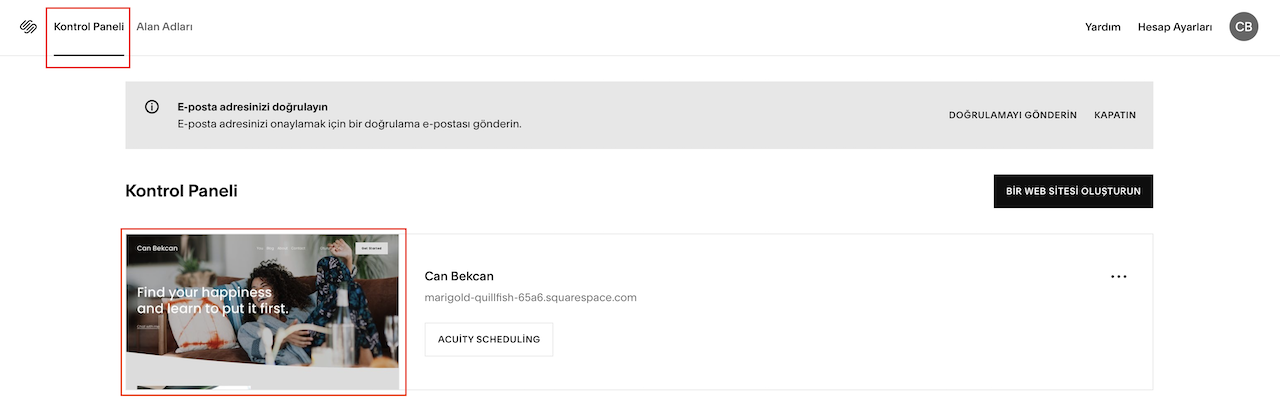Click BİR WEB SİTESİ OLUŞTURUN button
1280x401 pixels.
1074,191
